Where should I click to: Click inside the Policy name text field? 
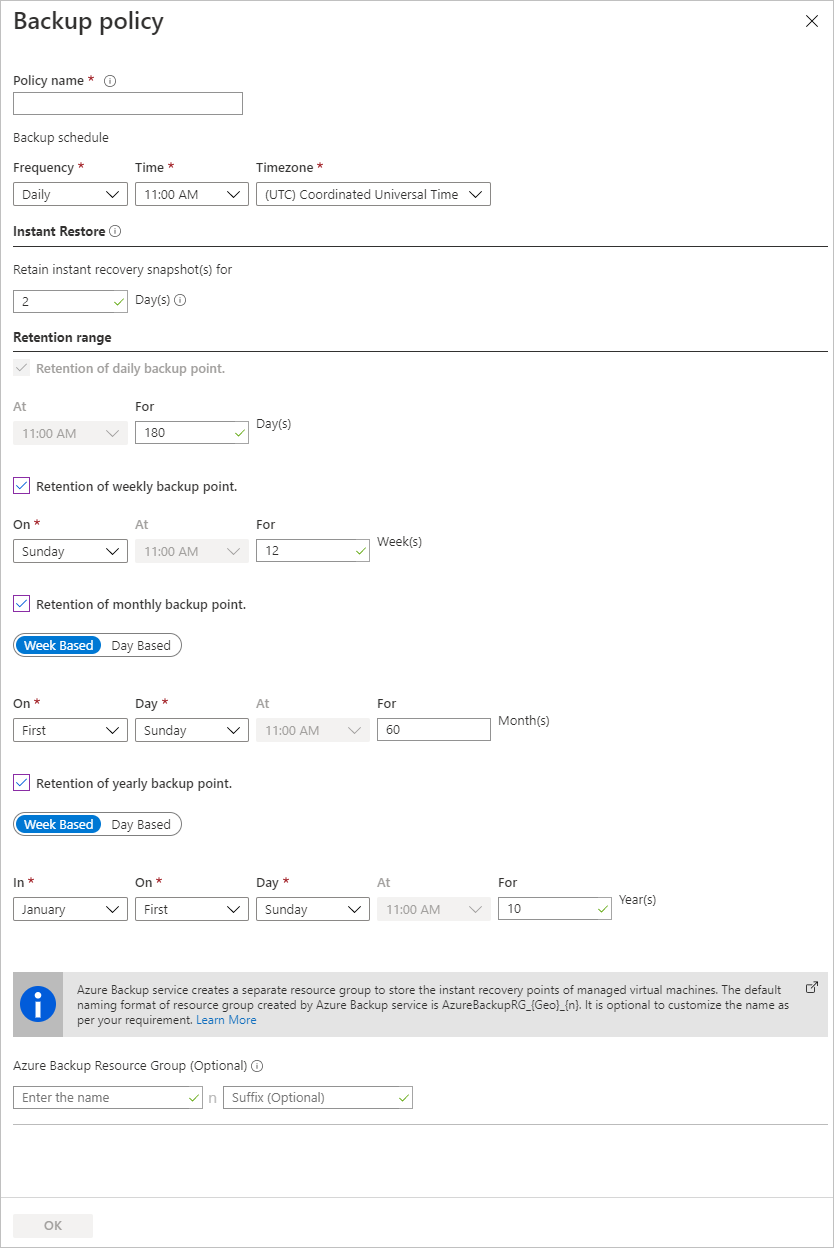(x=127, y=103)
